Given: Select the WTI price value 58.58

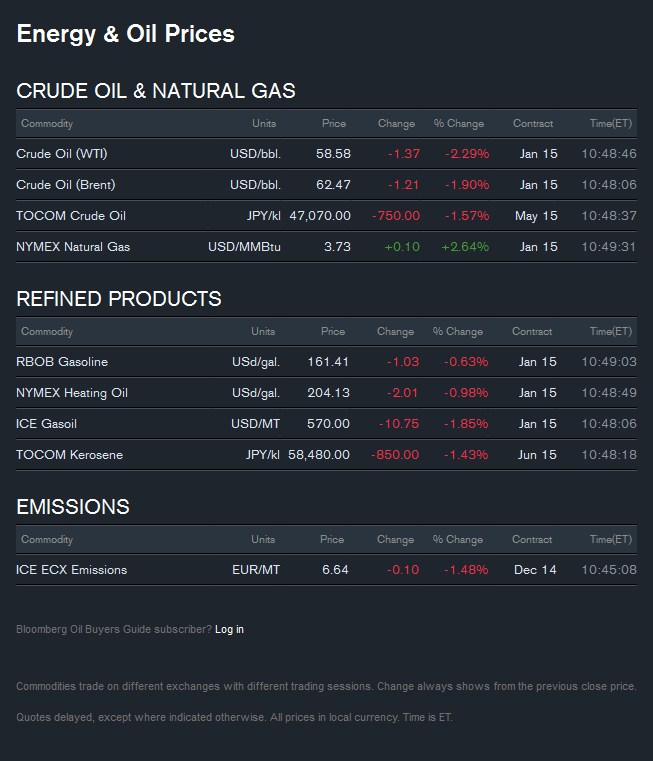Looking at the screenshot, I should coord(333,154).
